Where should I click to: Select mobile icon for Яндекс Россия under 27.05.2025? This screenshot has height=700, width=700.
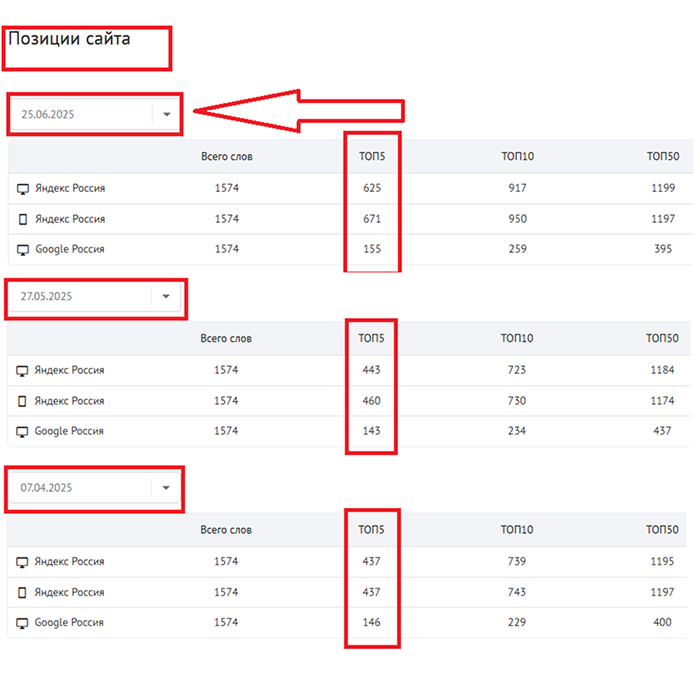(x=23, y=401)
